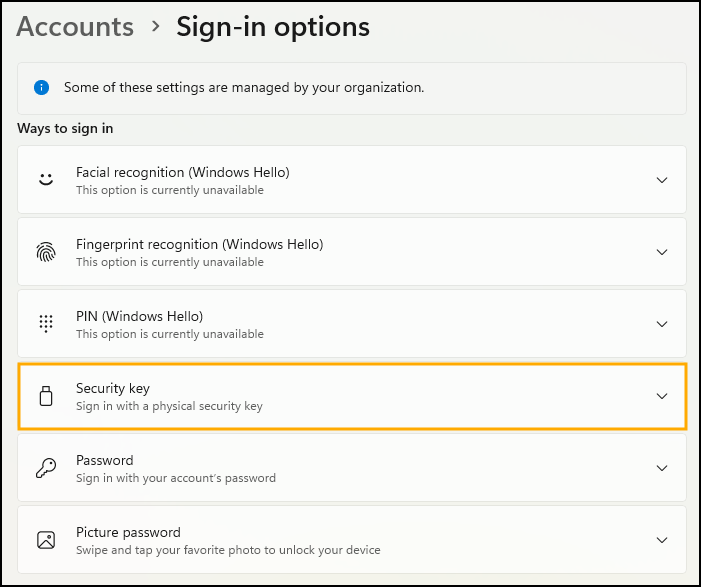
Task: Choose "Sign in with your account's password" text
Action: point(175,478)
